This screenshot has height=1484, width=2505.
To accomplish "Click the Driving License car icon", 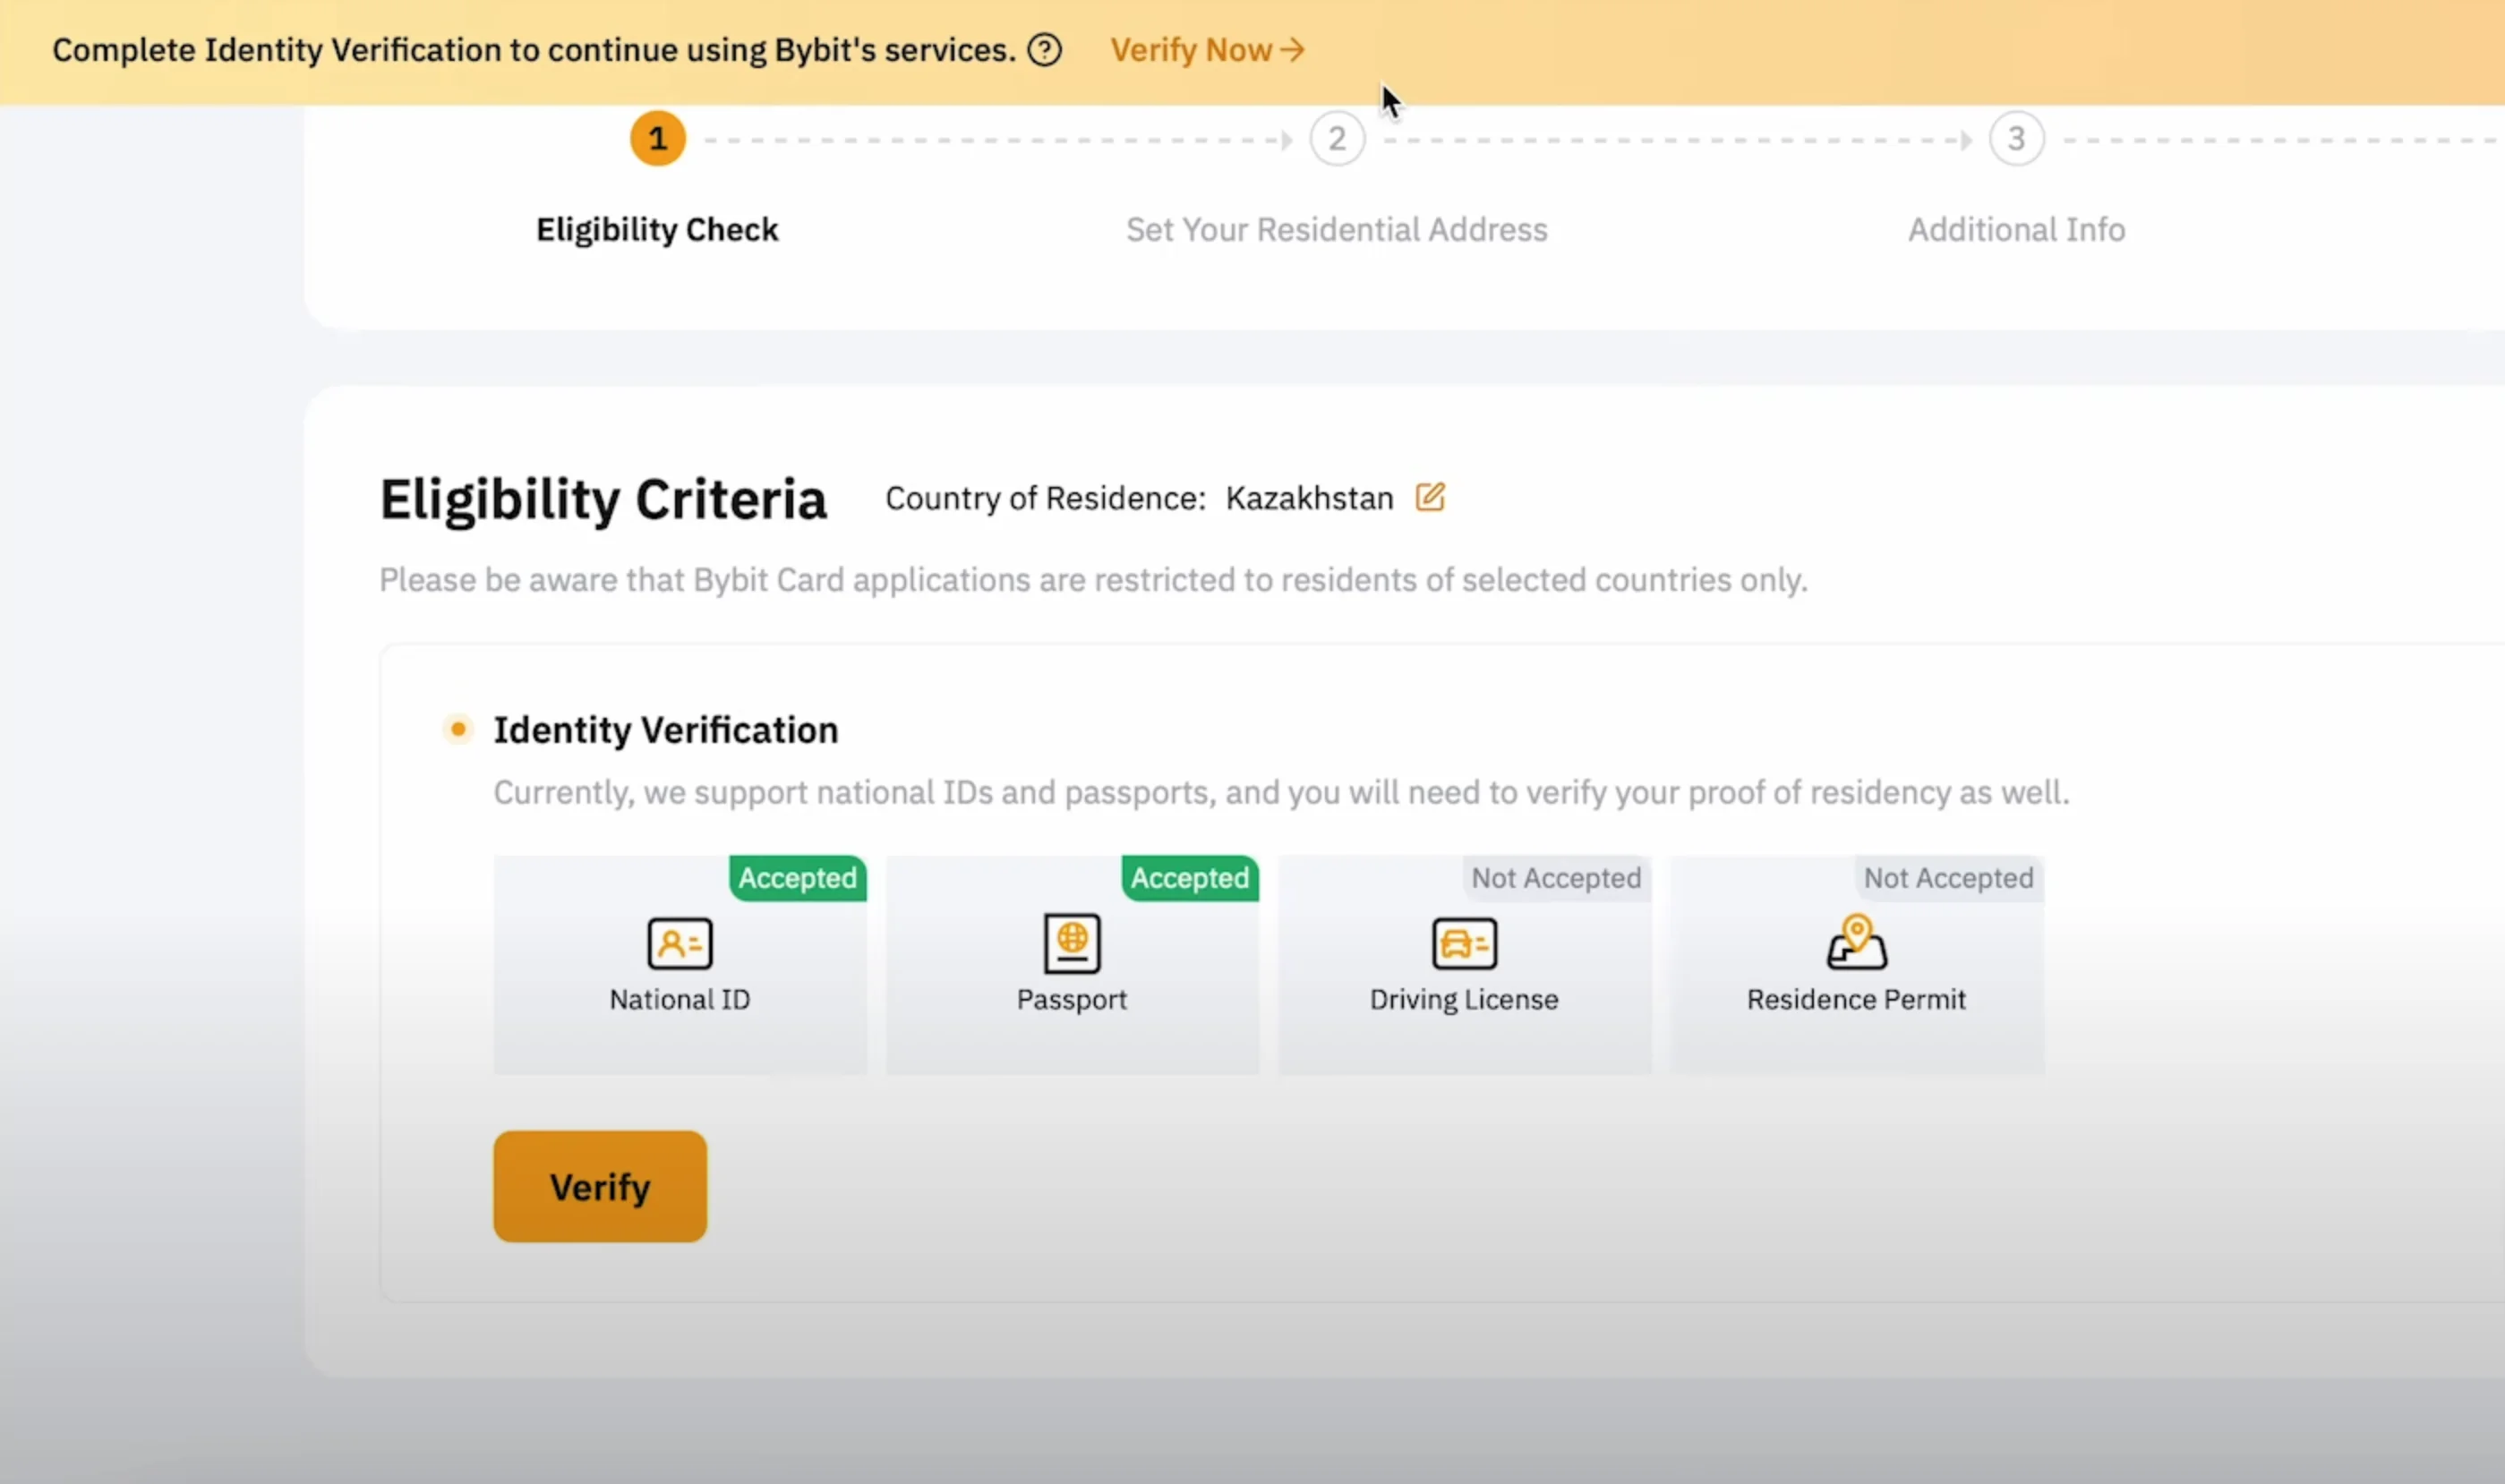I will (x=1464, y=943).
